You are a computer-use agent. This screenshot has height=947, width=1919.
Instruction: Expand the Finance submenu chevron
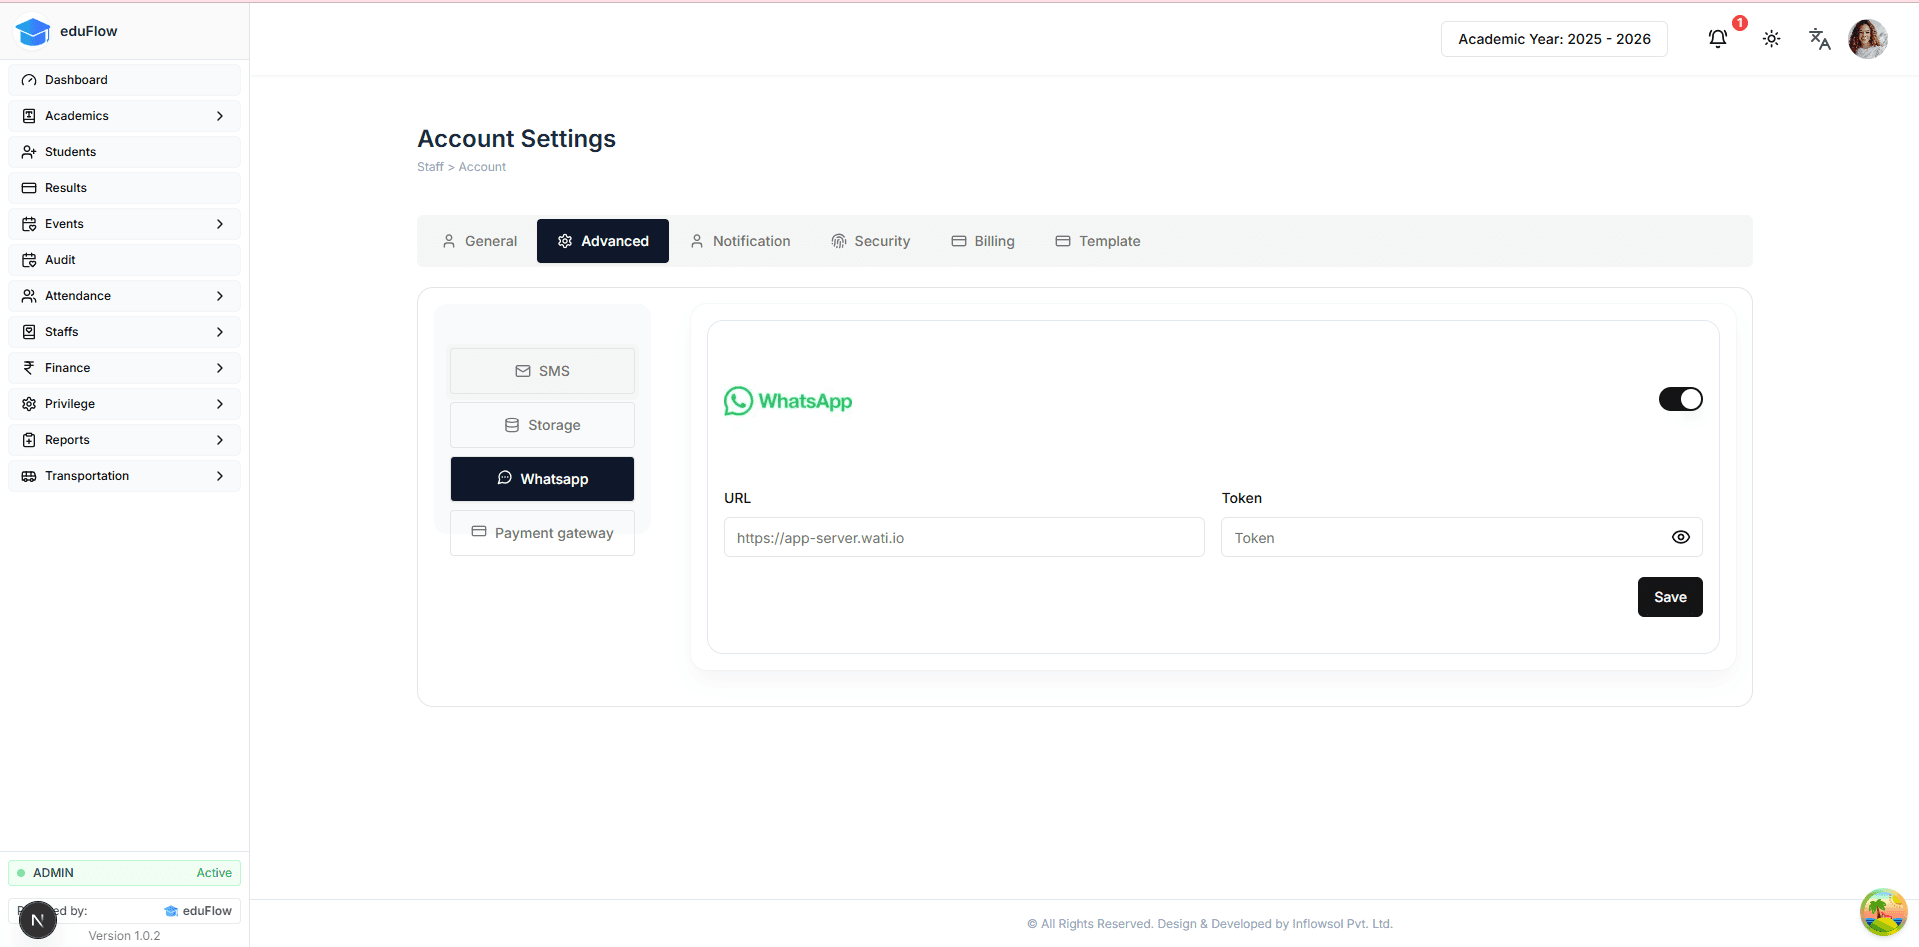tap(220, 368)
